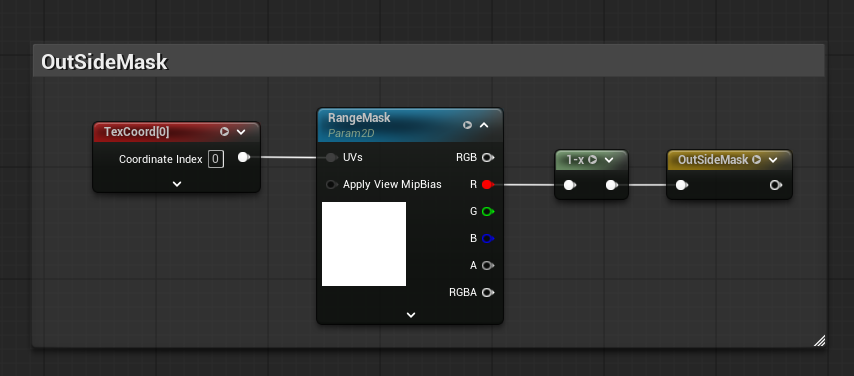Collapse the OutSideMask node chevron

pyautogui.click(x=773, y=160)
